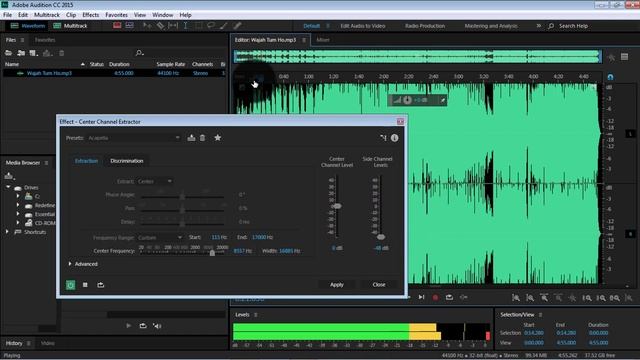
Task: Click search magnifier in Files panel
Action: (x=139, y=53)
